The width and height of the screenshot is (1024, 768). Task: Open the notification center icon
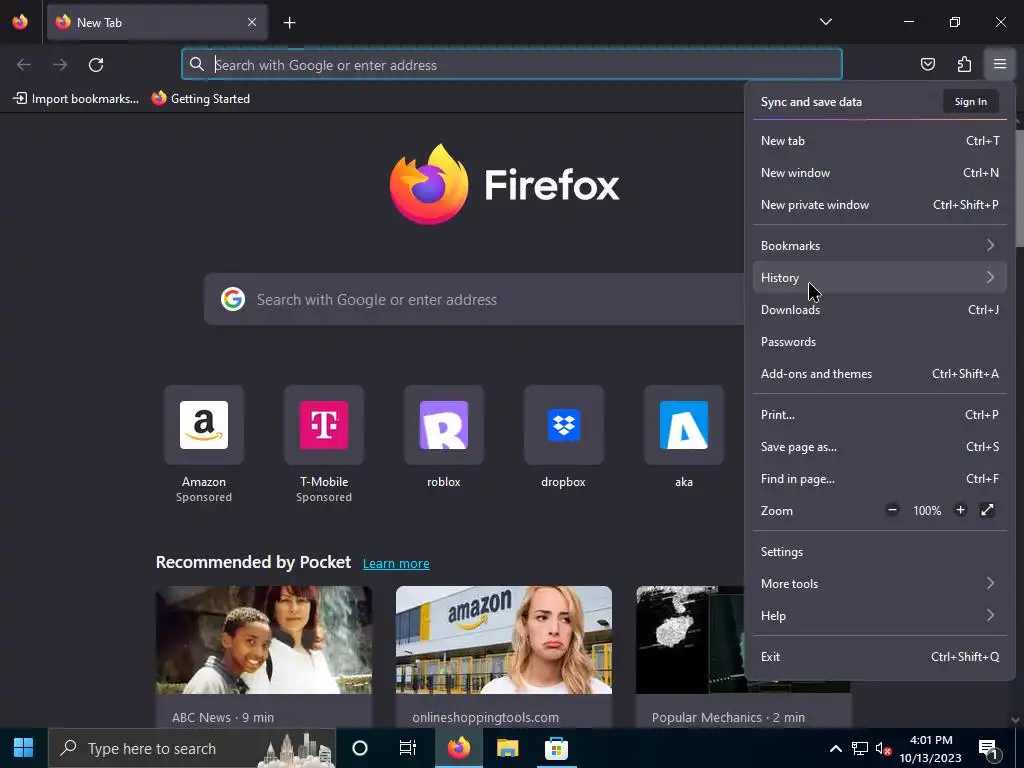pyautogui.click(x=989, y=748)
